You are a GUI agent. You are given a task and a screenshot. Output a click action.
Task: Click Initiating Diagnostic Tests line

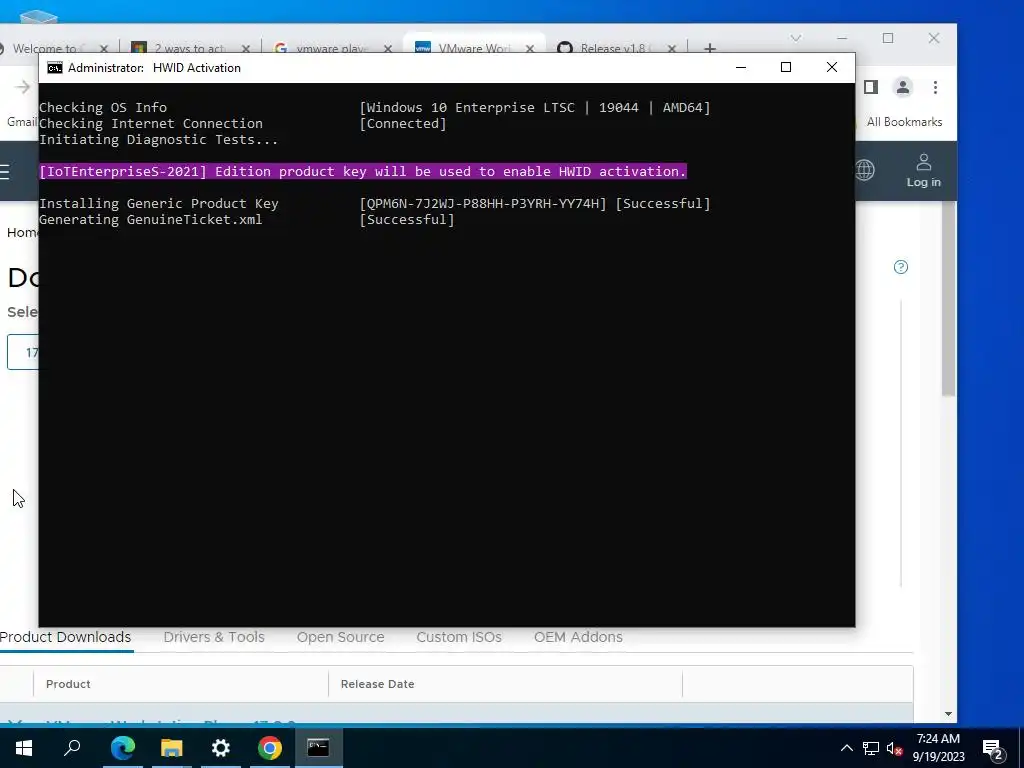pos(159,140)
